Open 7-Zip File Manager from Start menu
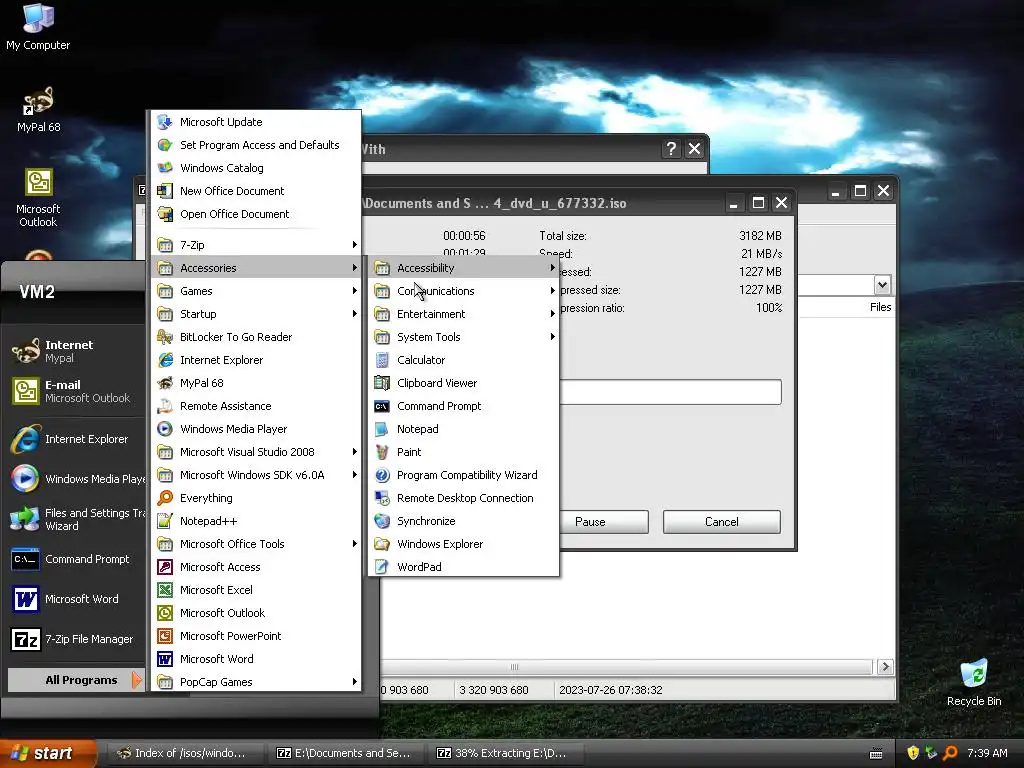 pos(75,639)
